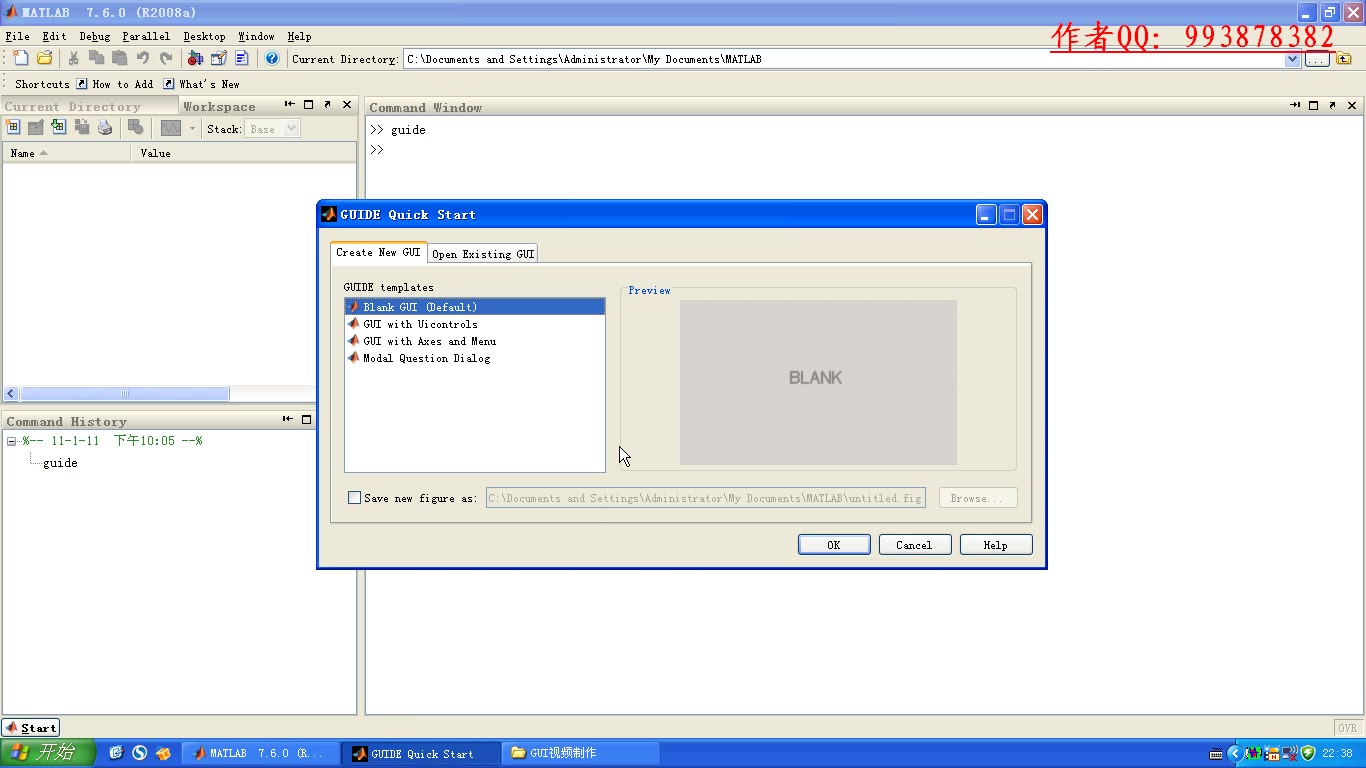Click the How to Add shortcut

[x=115, y=84]
